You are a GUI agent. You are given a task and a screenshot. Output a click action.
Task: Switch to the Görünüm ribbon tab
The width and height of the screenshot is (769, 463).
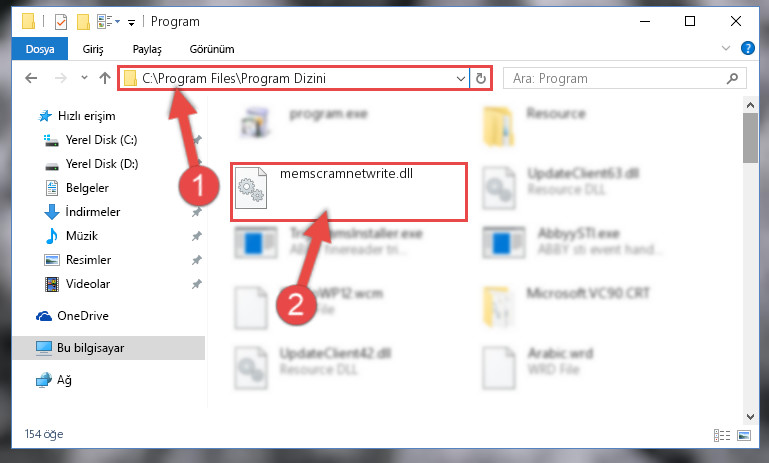click(212, 49)
